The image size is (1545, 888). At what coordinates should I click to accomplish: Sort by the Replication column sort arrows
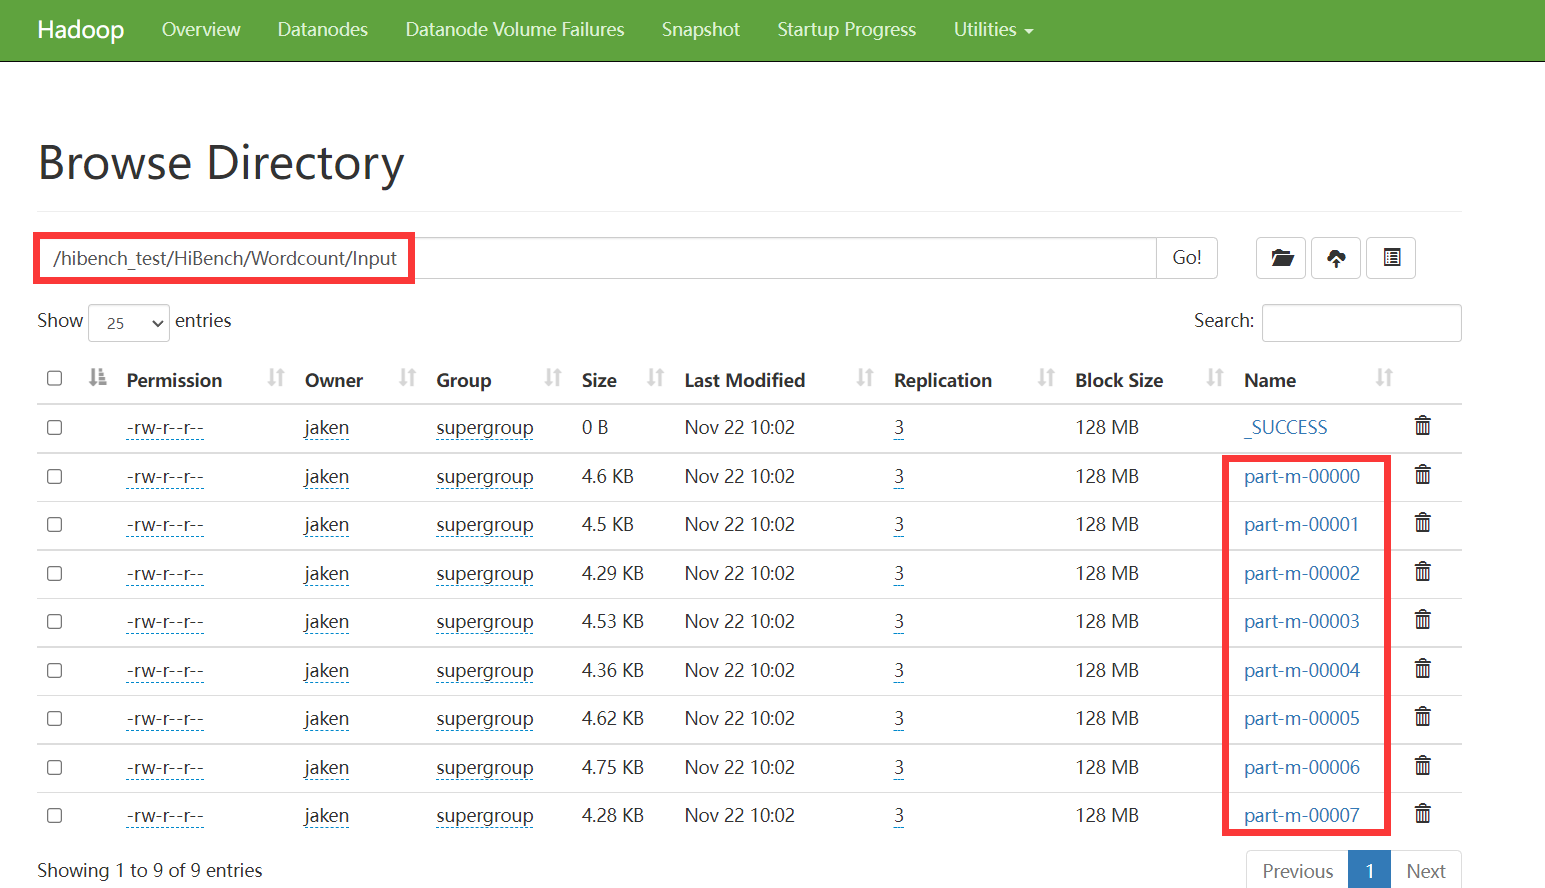pos(1046,378)
